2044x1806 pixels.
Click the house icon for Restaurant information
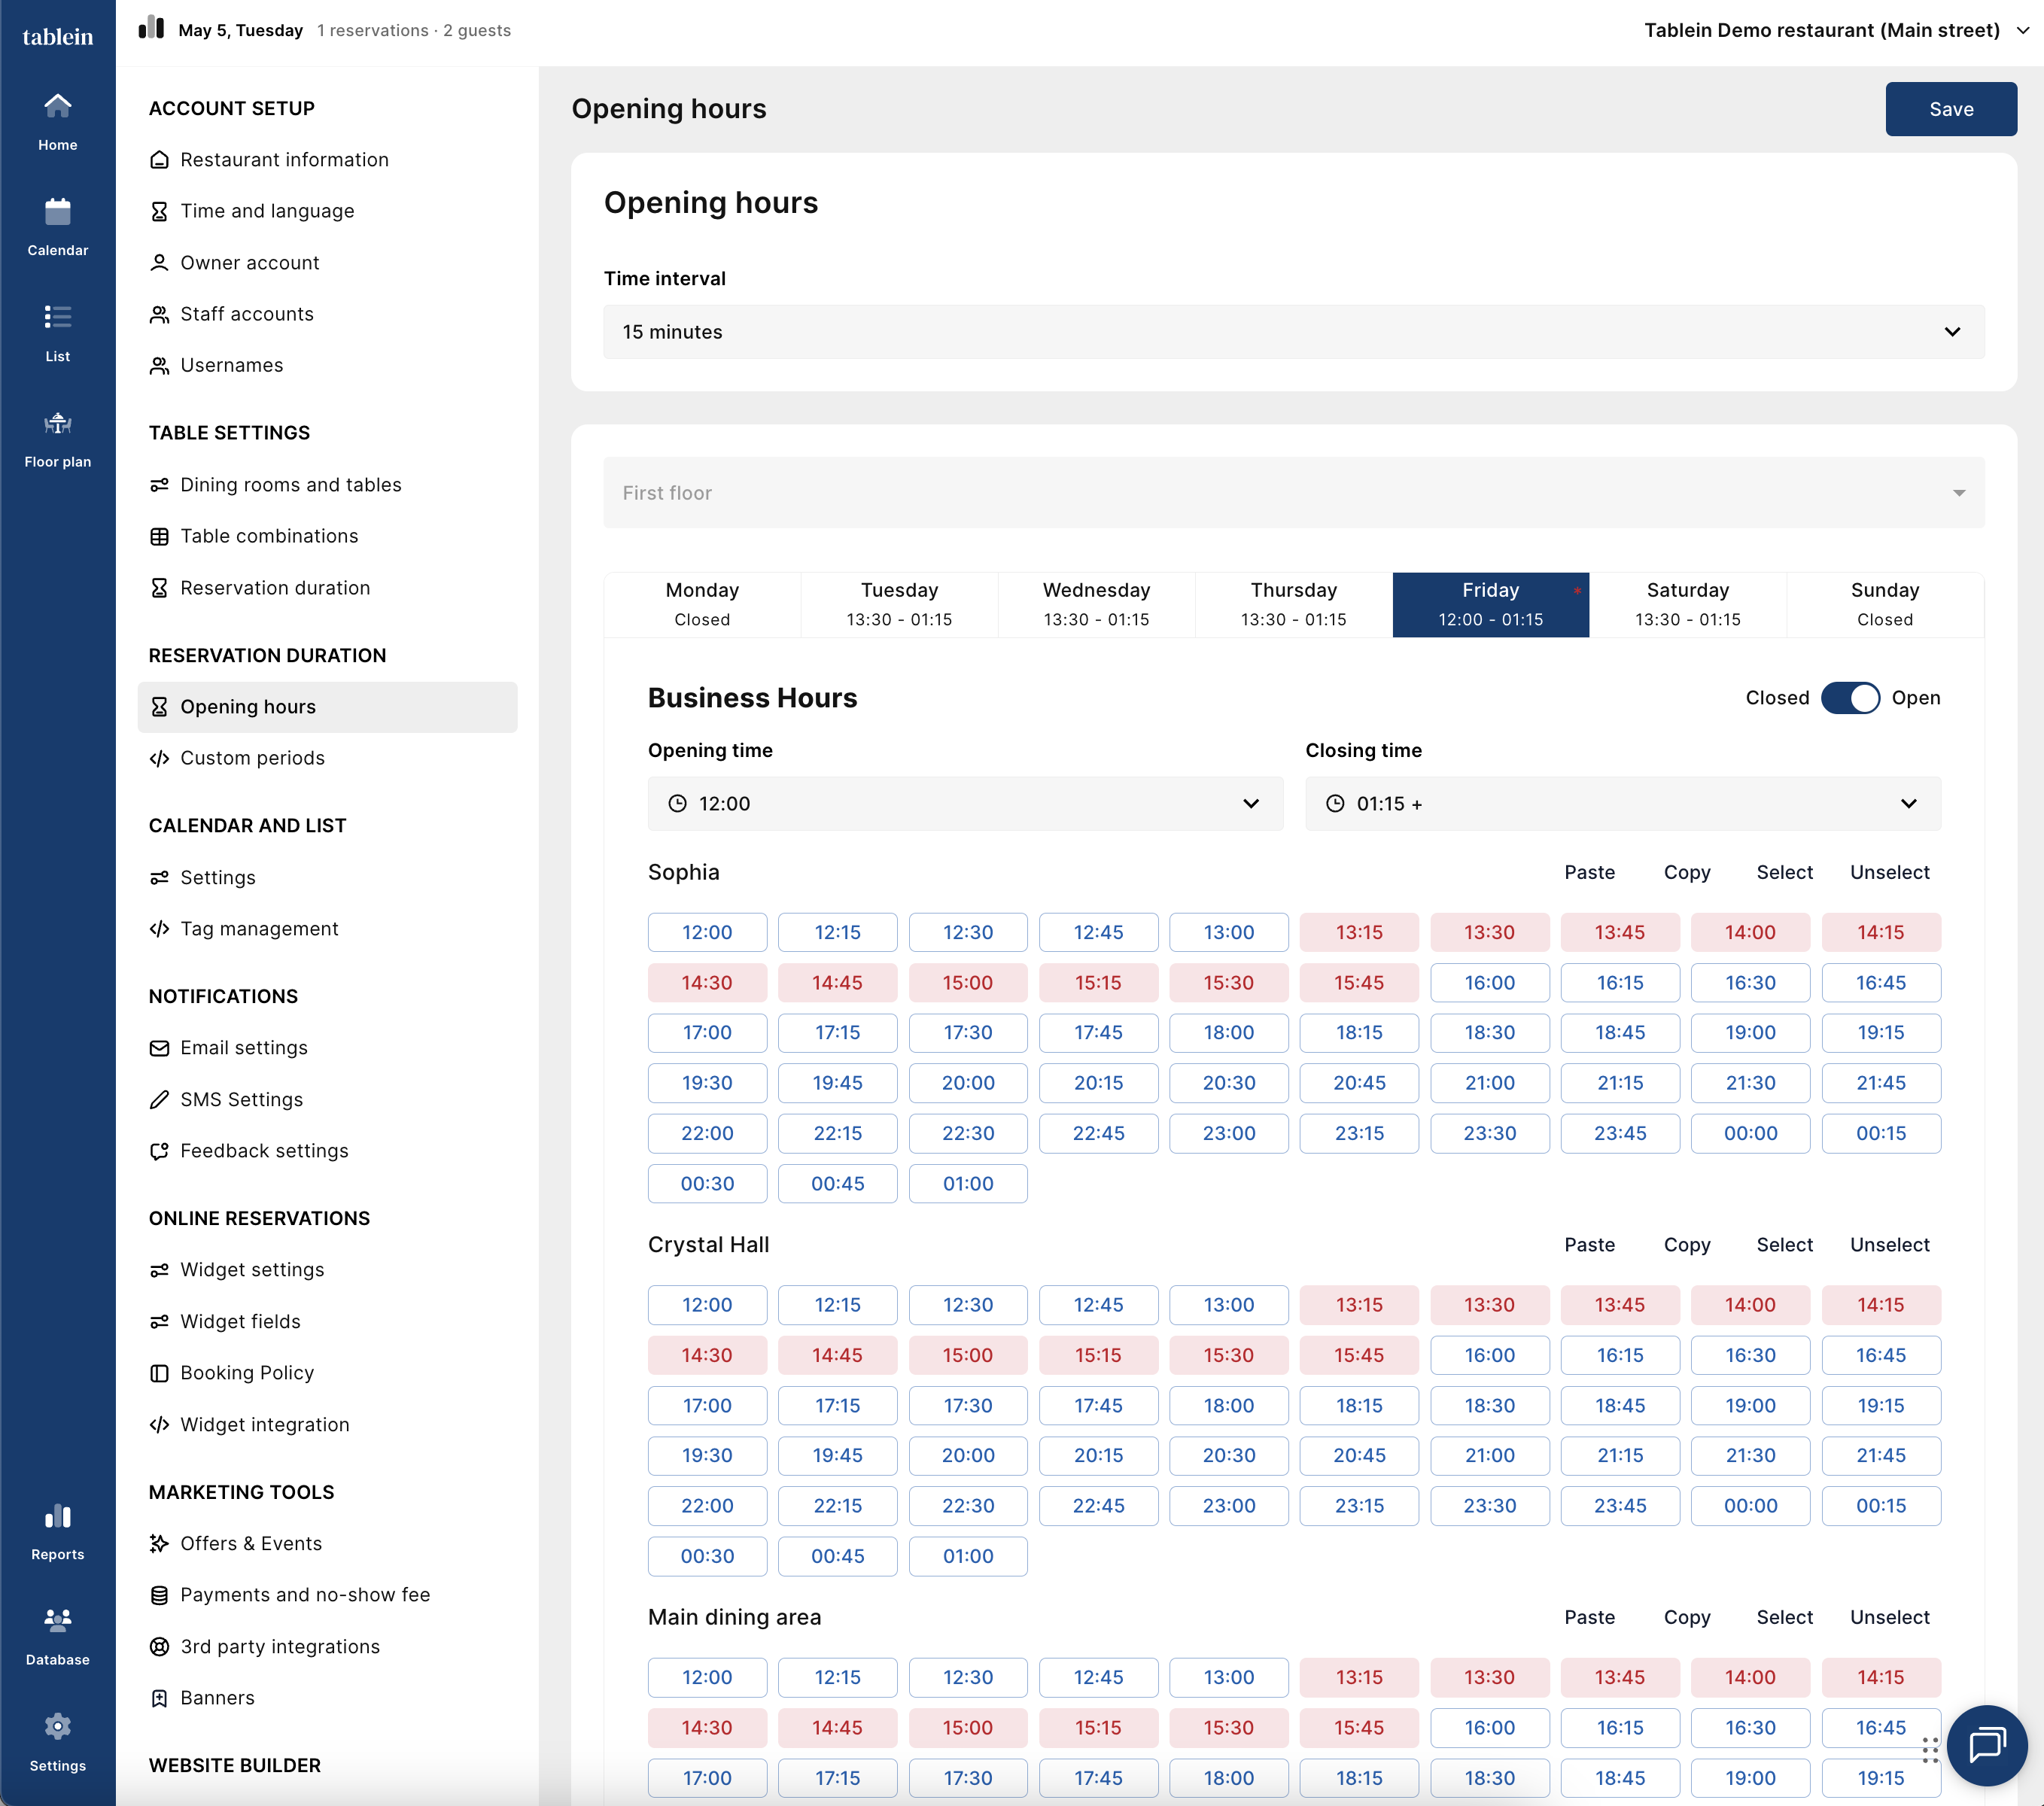coord(159,160)
